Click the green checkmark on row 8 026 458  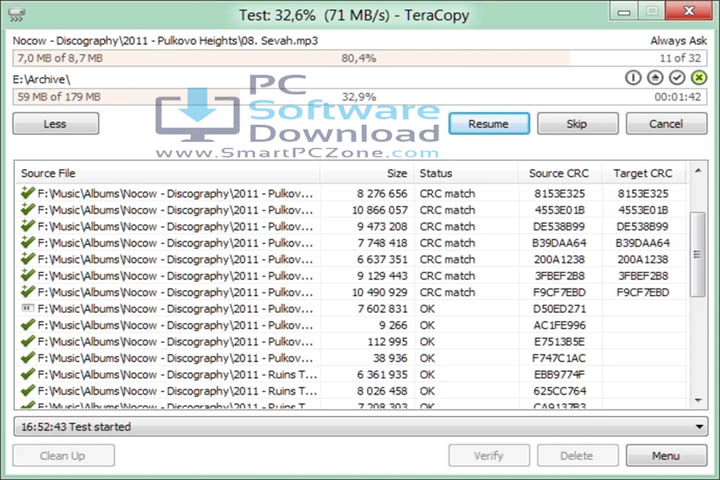28,390
